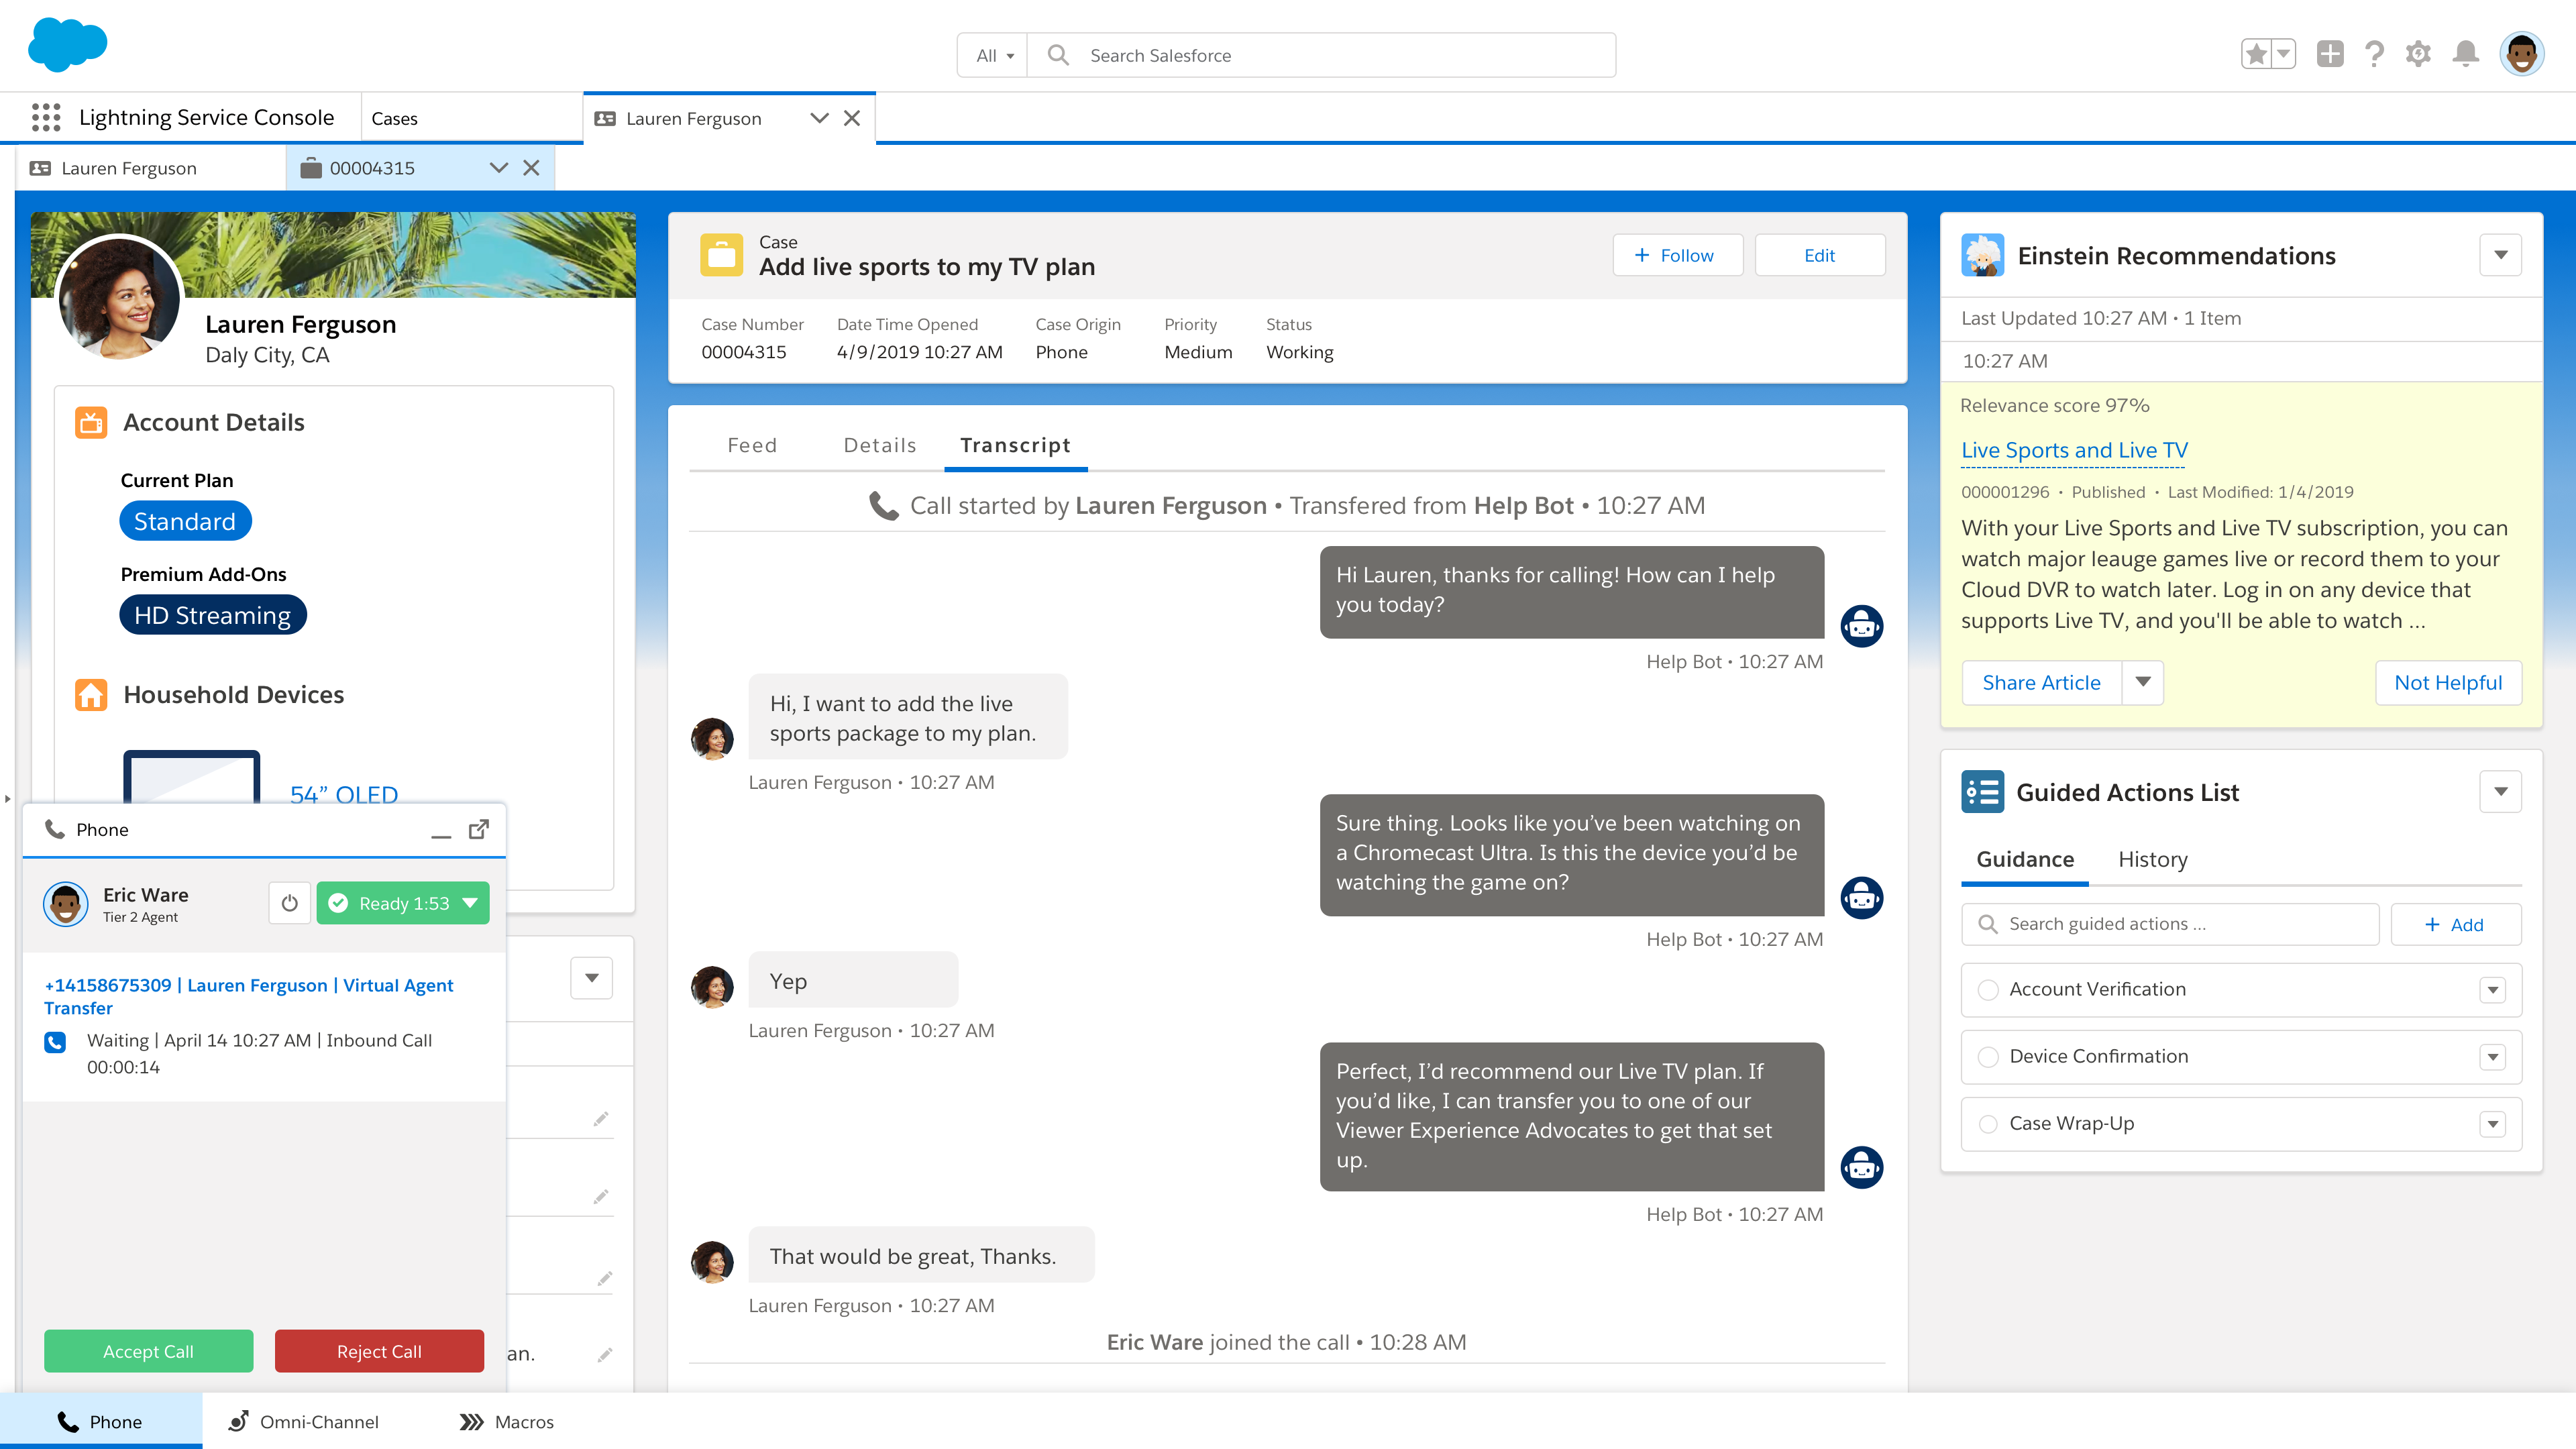2576x1449 pixels.
Task: Open Einstein Recommendations panel dropdown menu
Action: (2500, 255)
